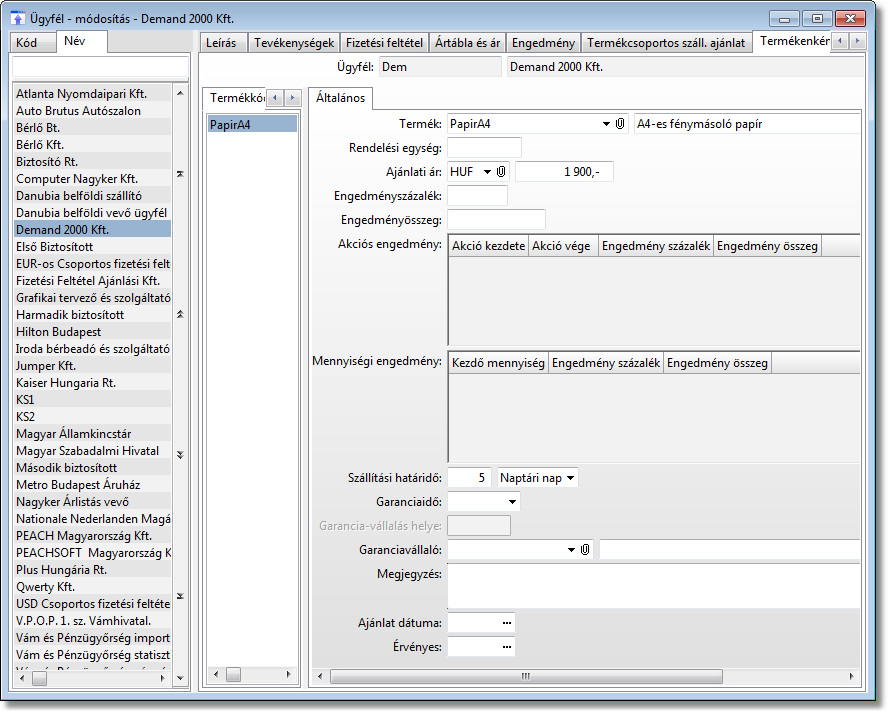Select Hilton Budapest in customer list
Viewport: 888px width, 713px height.
[x=58, y=332]
